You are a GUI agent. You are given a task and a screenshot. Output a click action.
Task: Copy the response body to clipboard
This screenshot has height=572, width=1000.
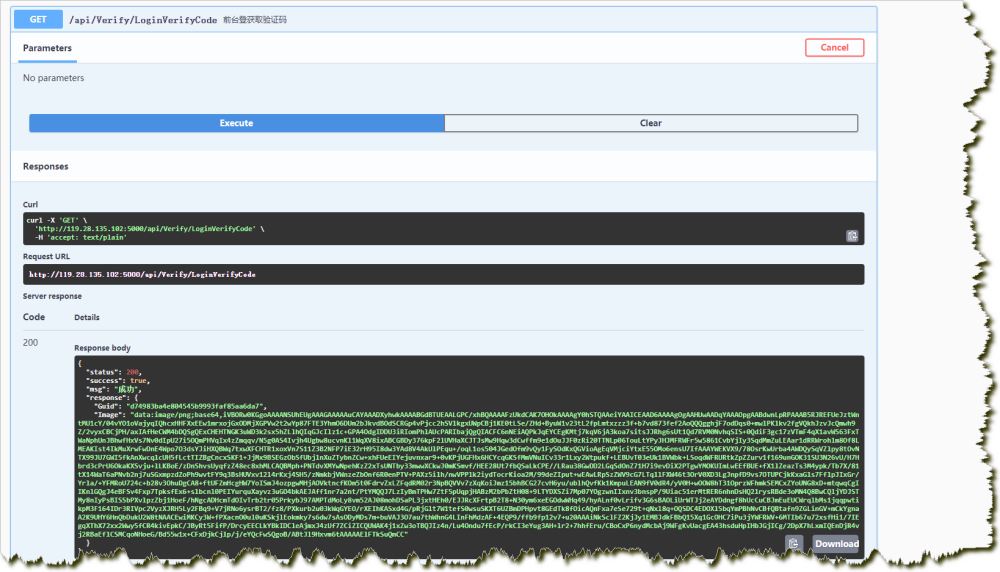[x=793, y=543]
